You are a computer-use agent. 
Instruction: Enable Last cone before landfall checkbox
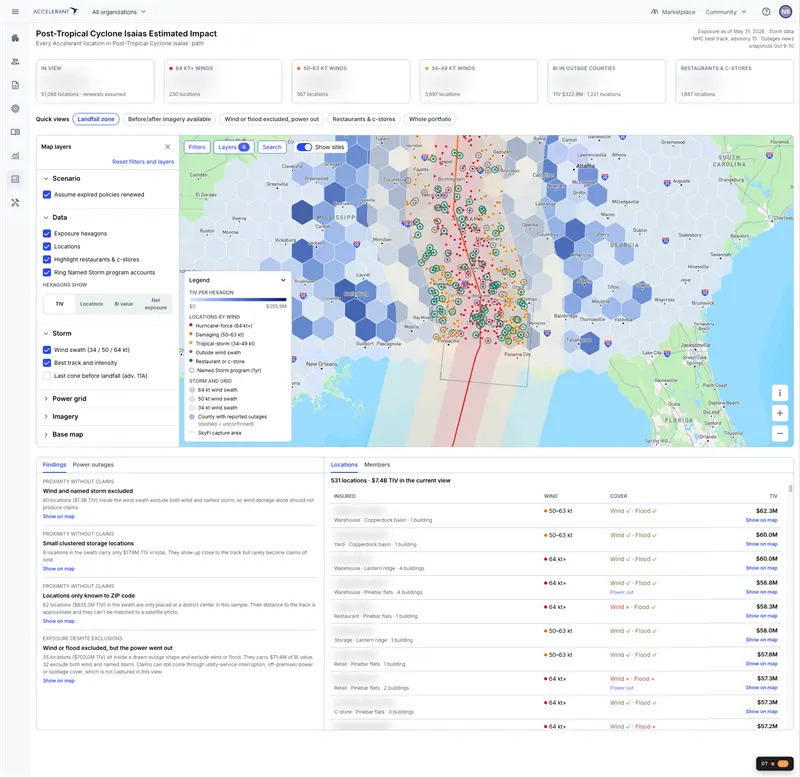click(x=47, y=376)
